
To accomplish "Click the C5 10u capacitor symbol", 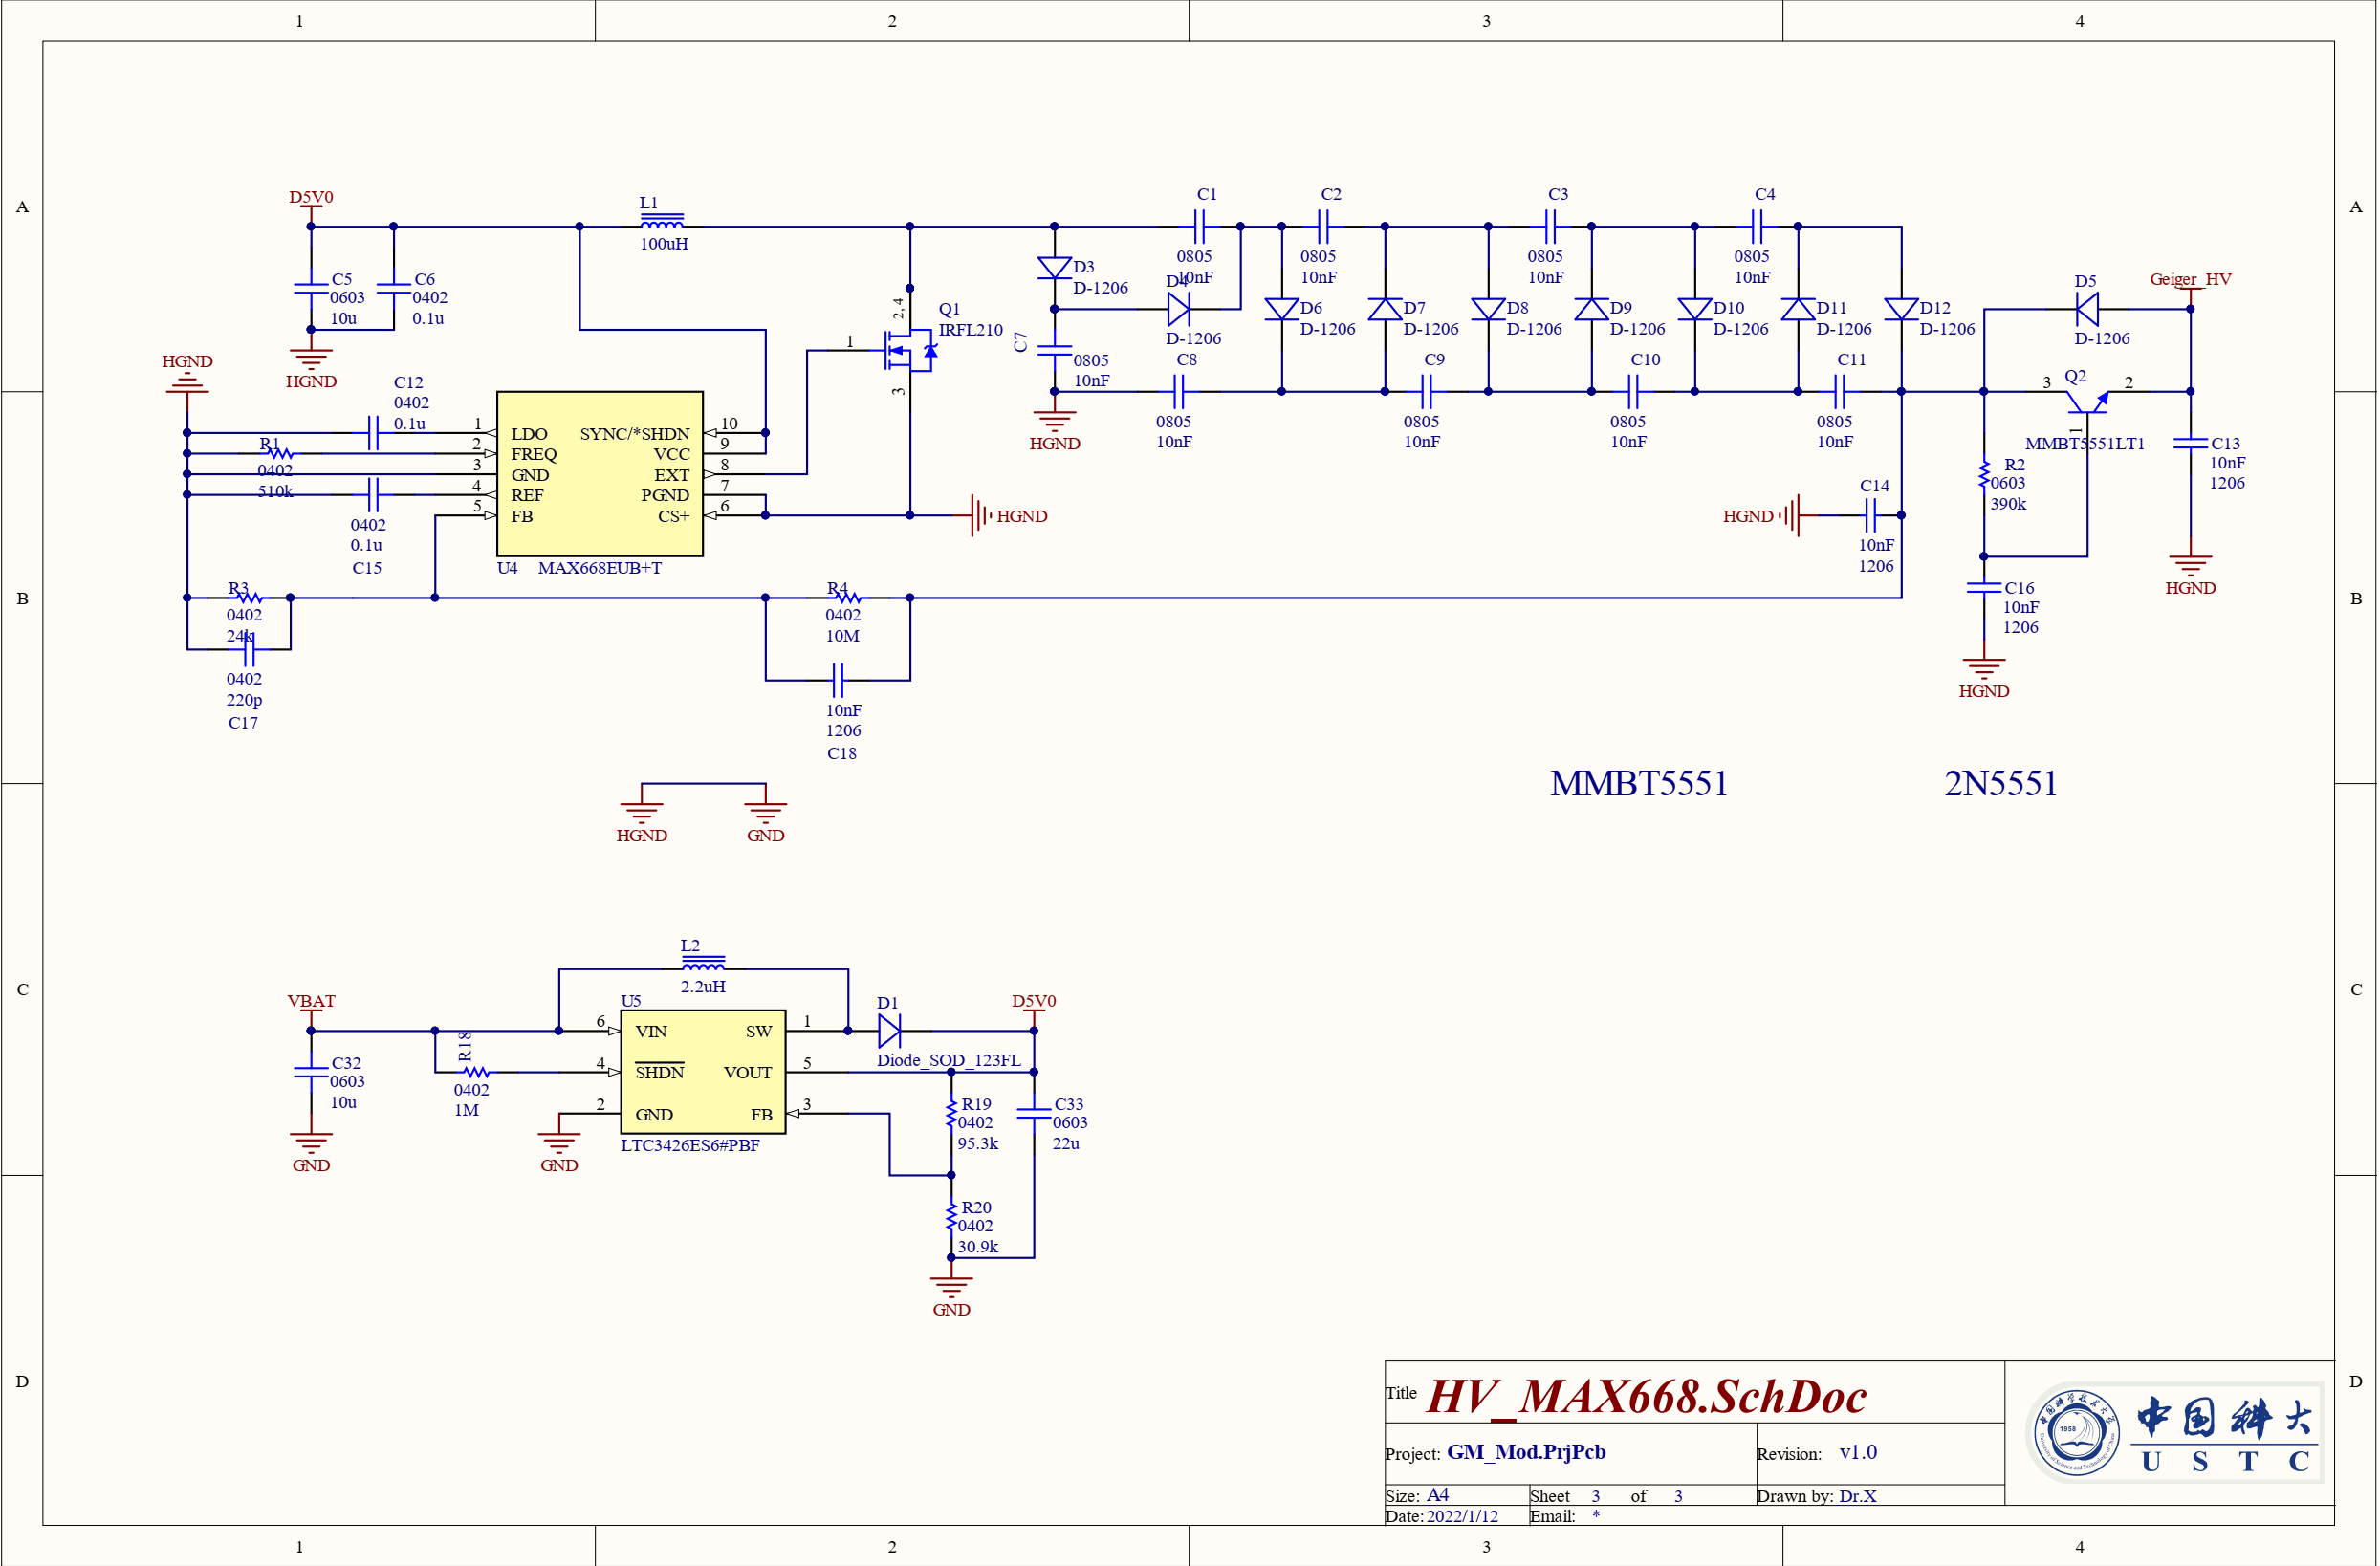I will 311,288.
